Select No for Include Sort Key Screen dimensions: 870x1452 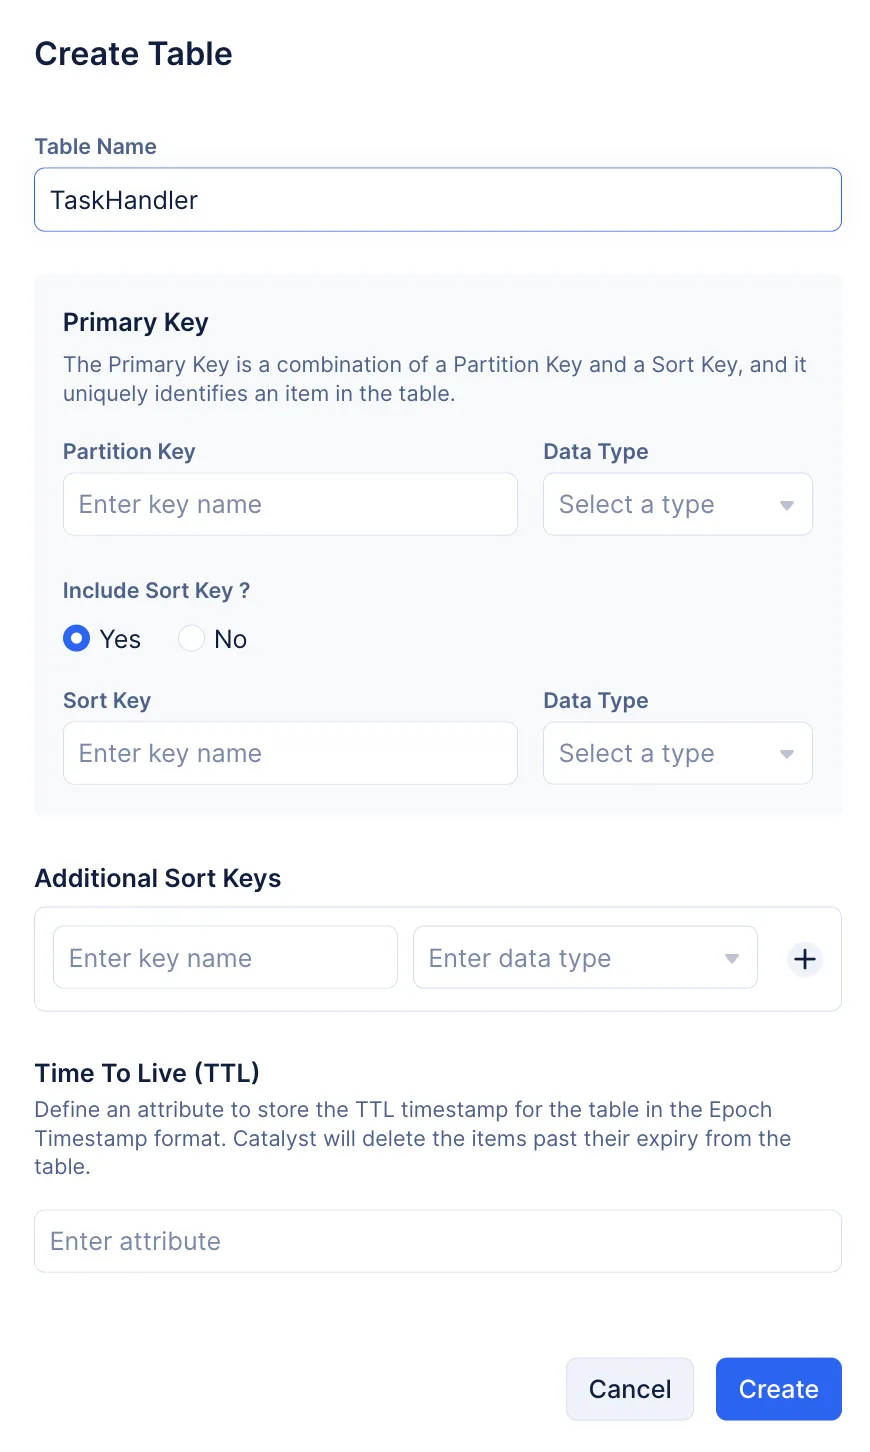(191, 639)
